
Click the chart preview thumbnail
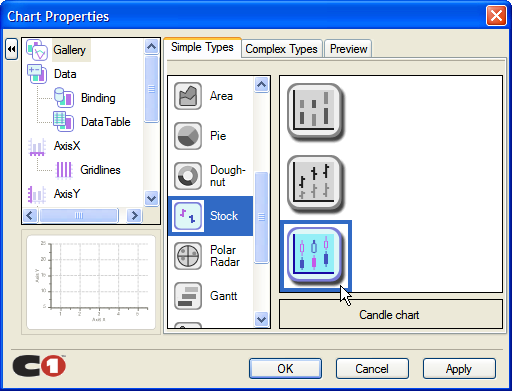(x=91, y=282)
